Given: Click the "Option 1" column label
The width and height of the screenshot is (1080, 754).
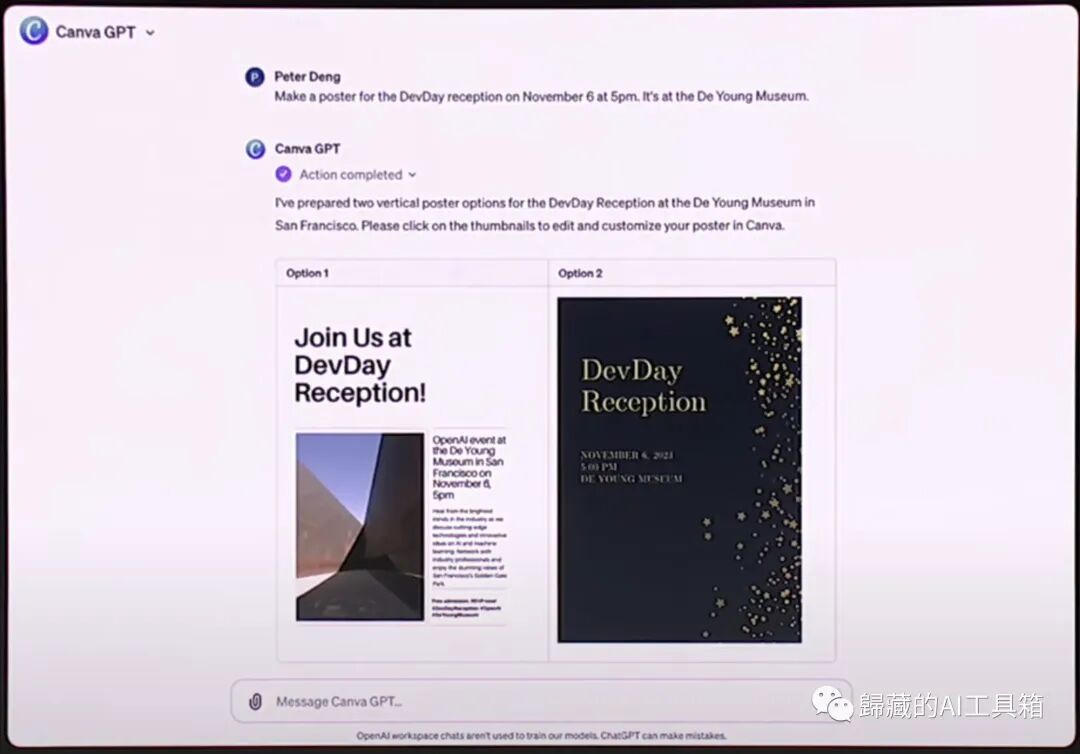Looking at the screenshot, I should tap(307, 273).
